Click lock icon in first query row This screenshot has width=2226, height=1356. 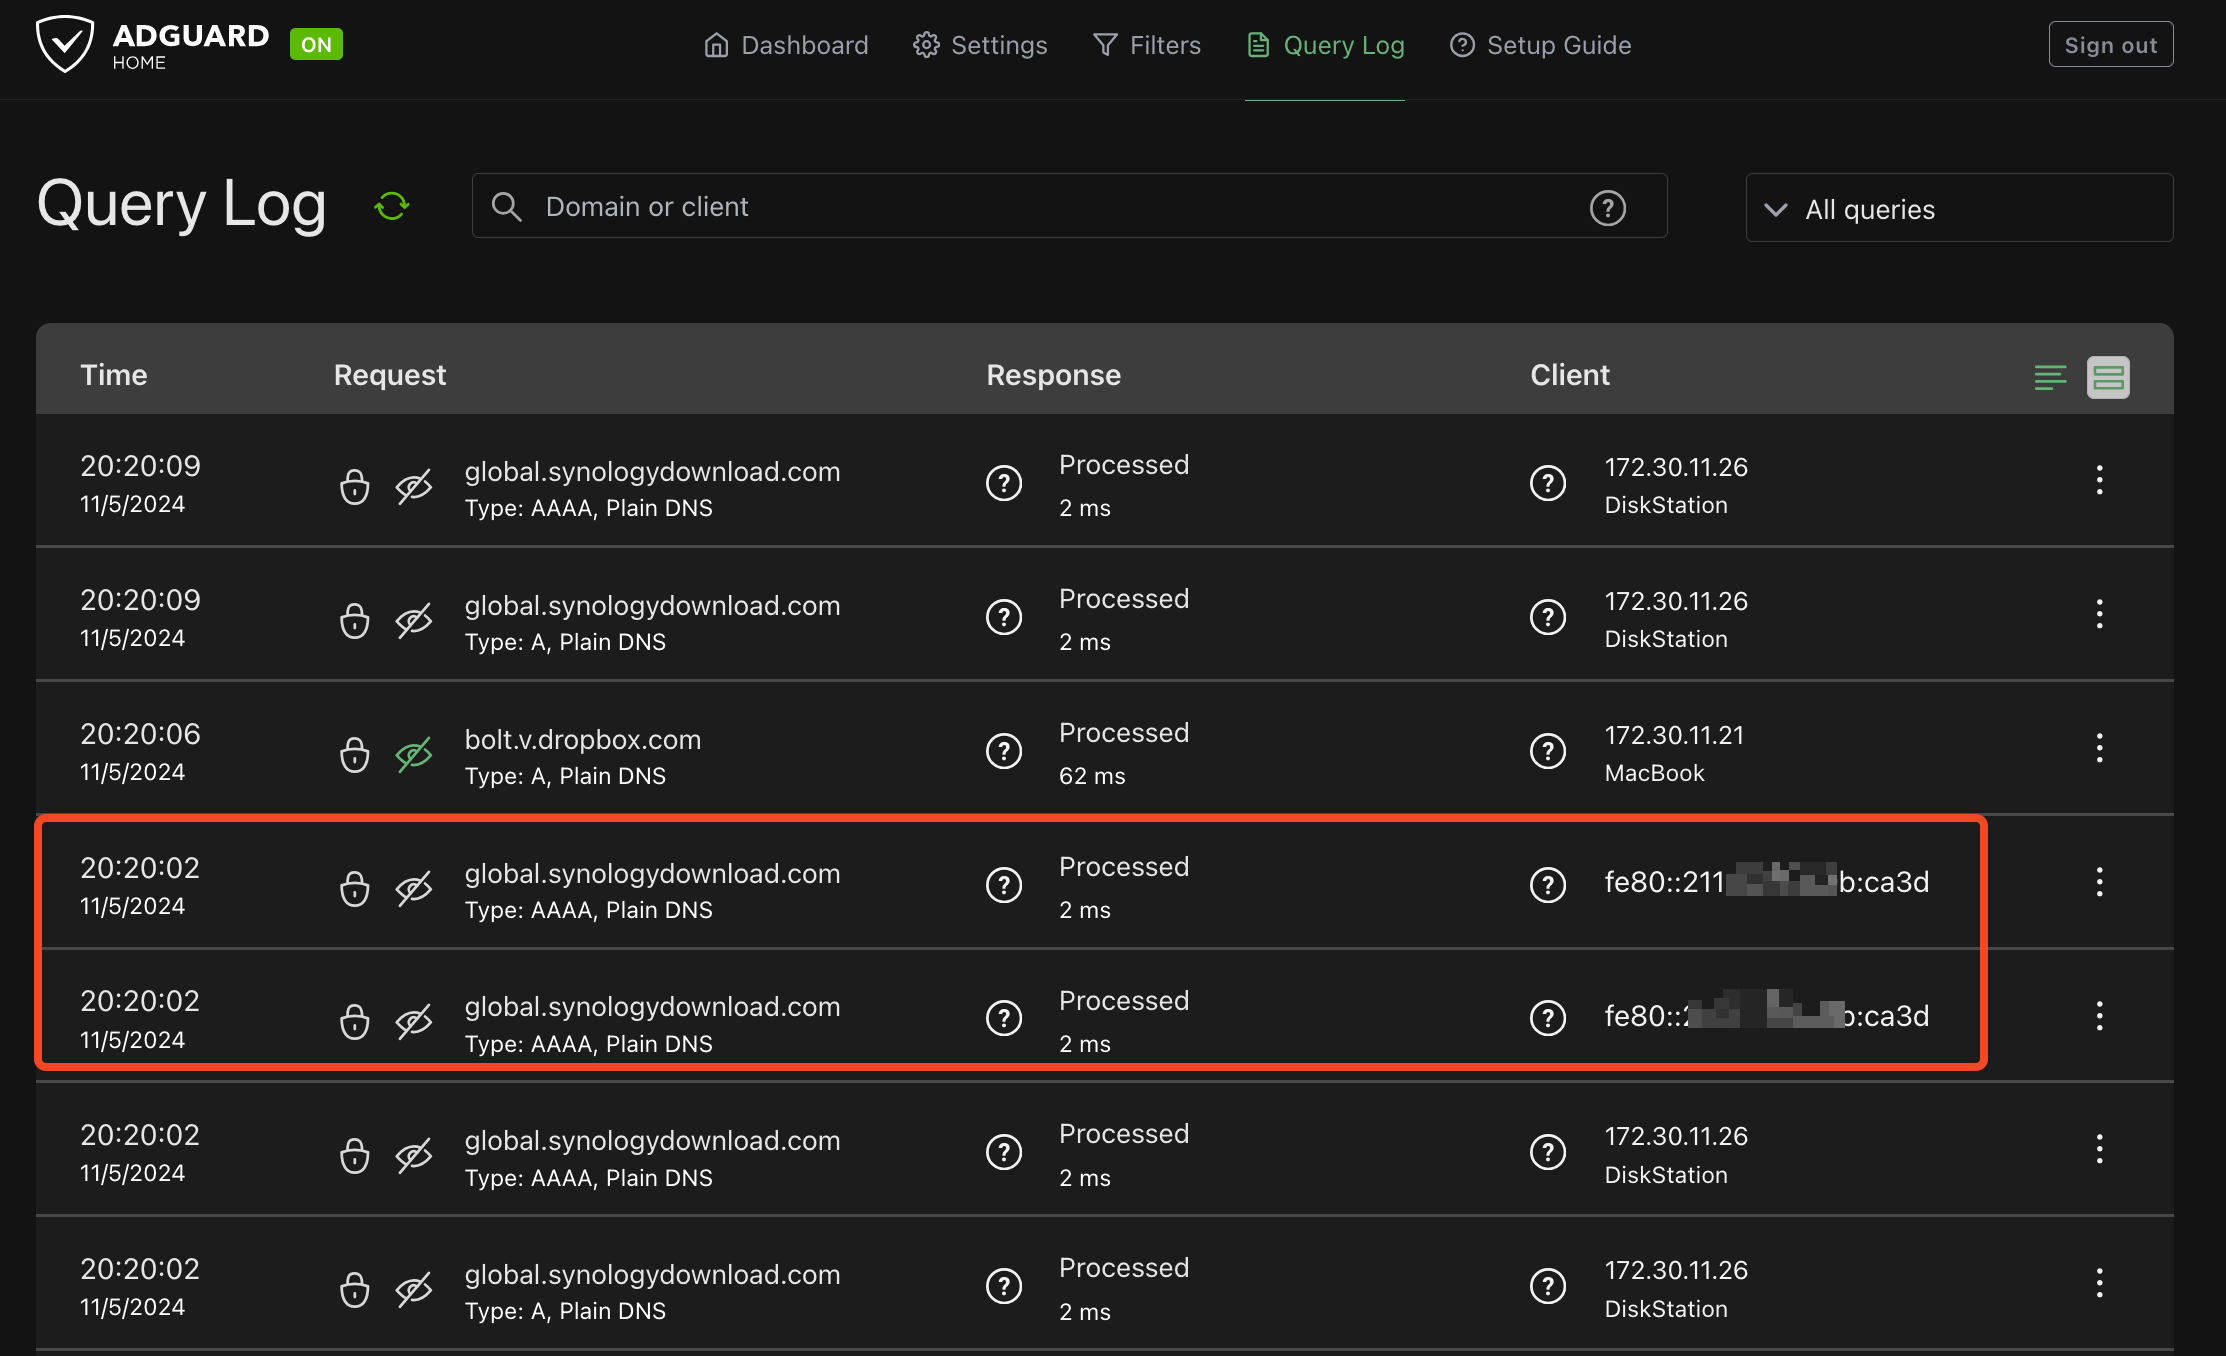355,487
